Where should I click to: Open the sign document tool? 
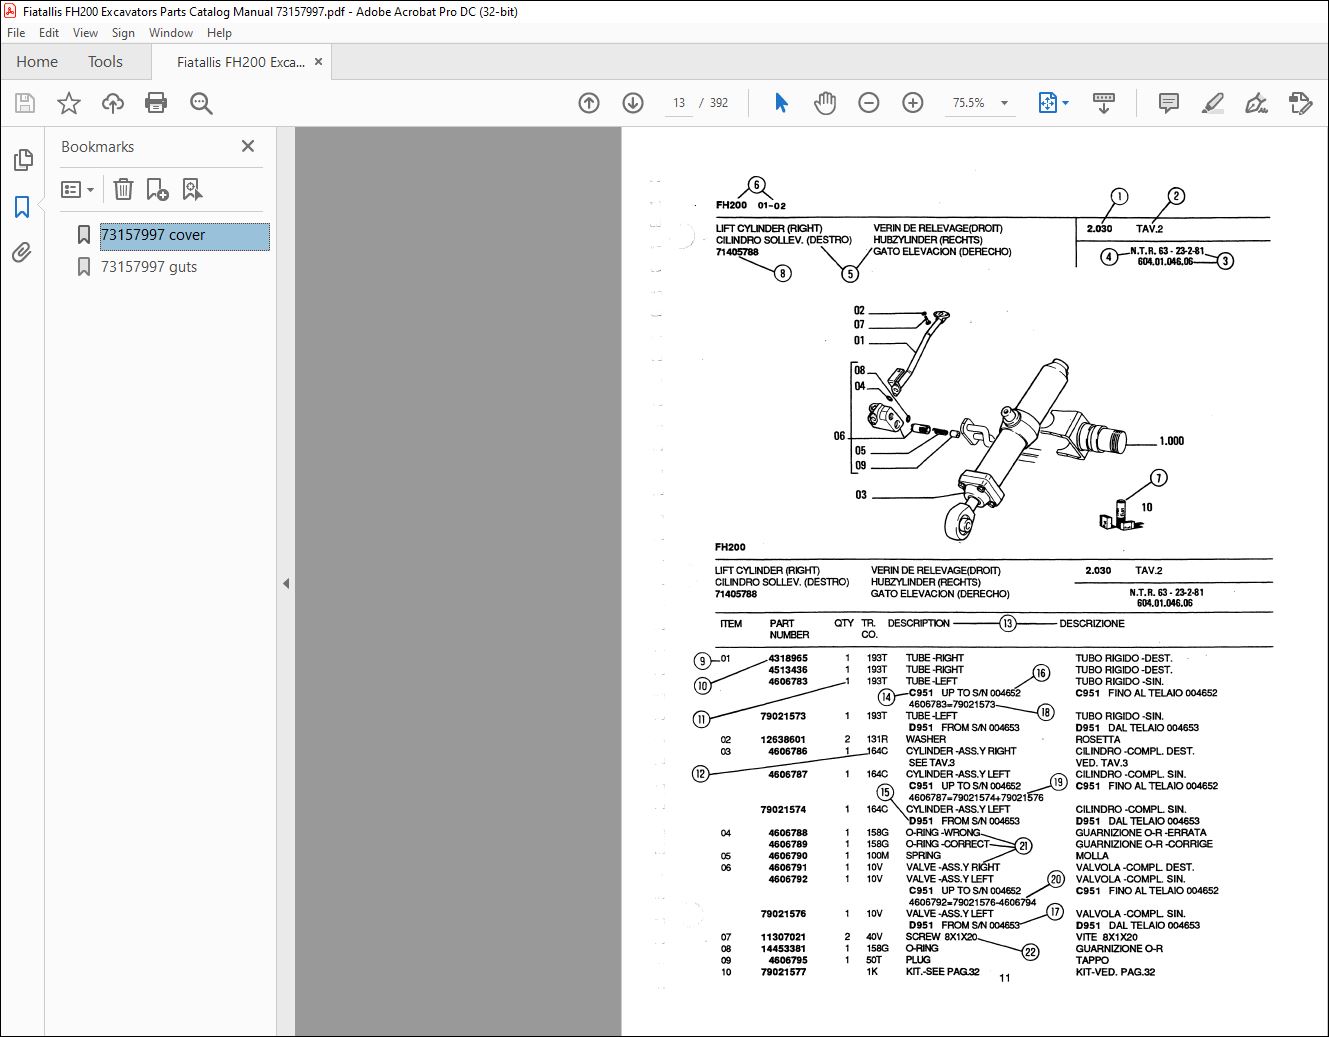1256,103
